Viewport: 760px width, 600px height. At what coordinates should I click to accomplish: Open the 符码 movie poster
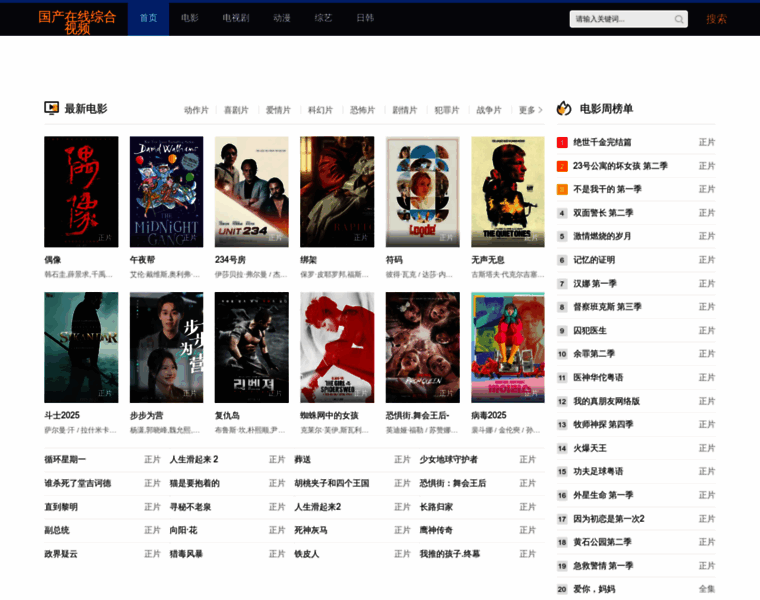[x=423, y=191]
